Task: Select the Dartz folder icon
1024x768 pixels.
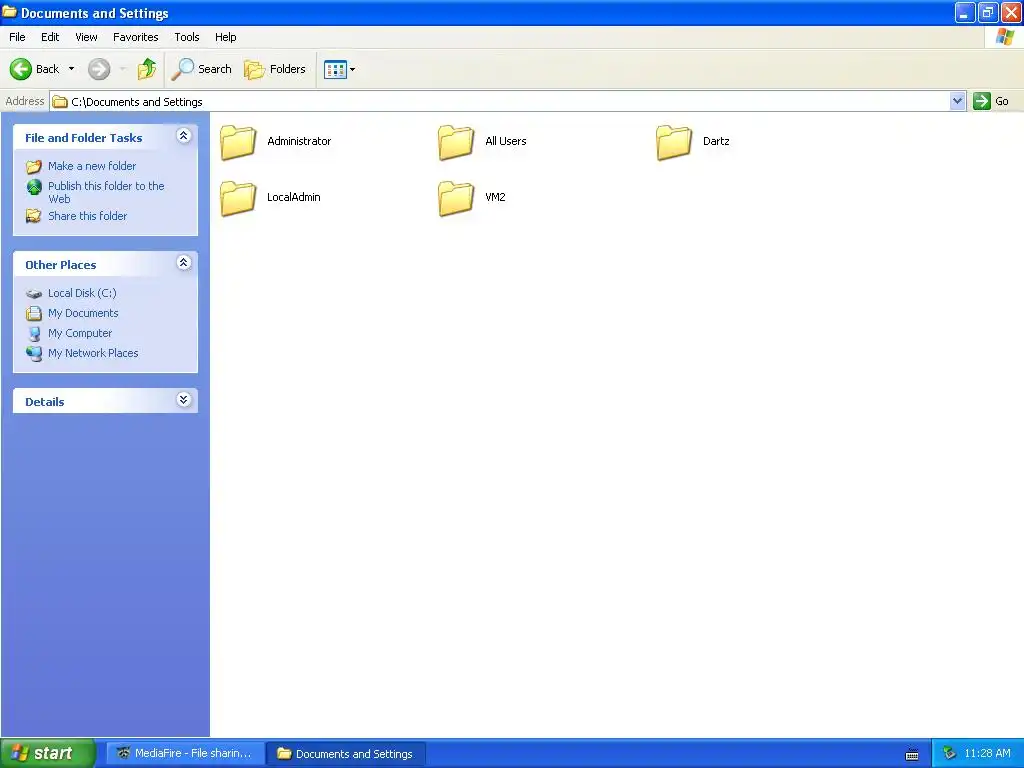Action: point(674,142)
